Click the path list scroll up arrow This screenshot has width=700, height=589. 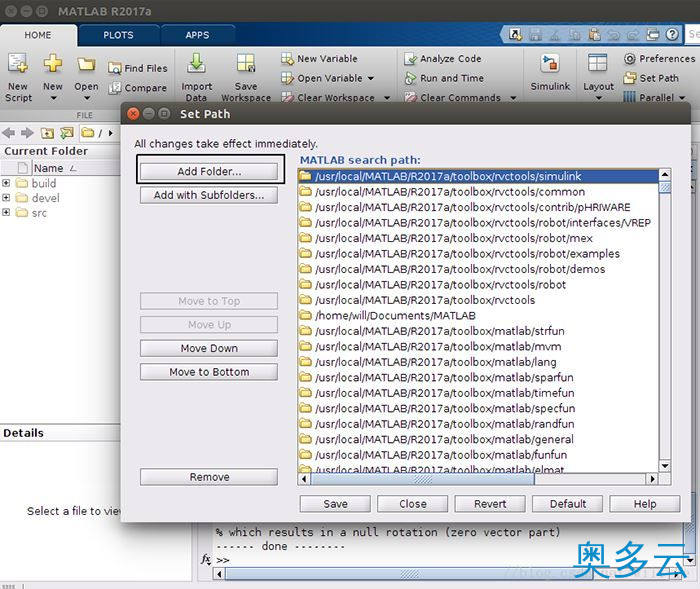click(665, 175)
